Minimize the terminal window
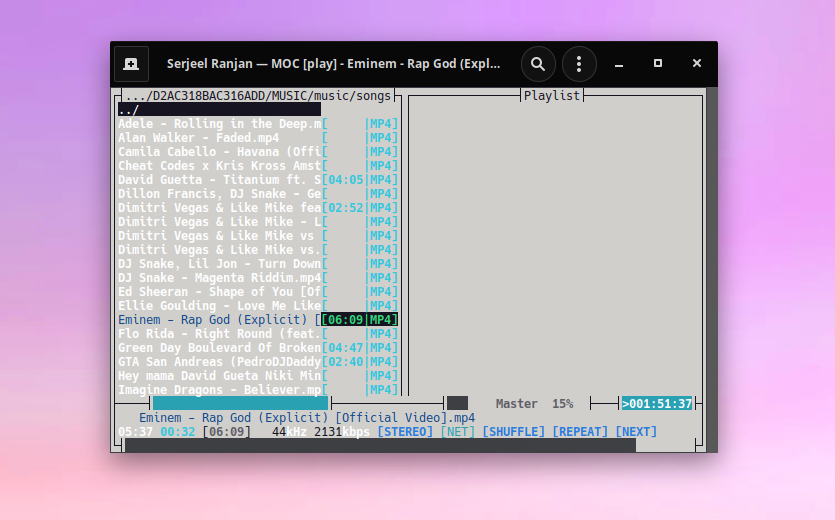This screenshot has height=520, width=835. 619,64
